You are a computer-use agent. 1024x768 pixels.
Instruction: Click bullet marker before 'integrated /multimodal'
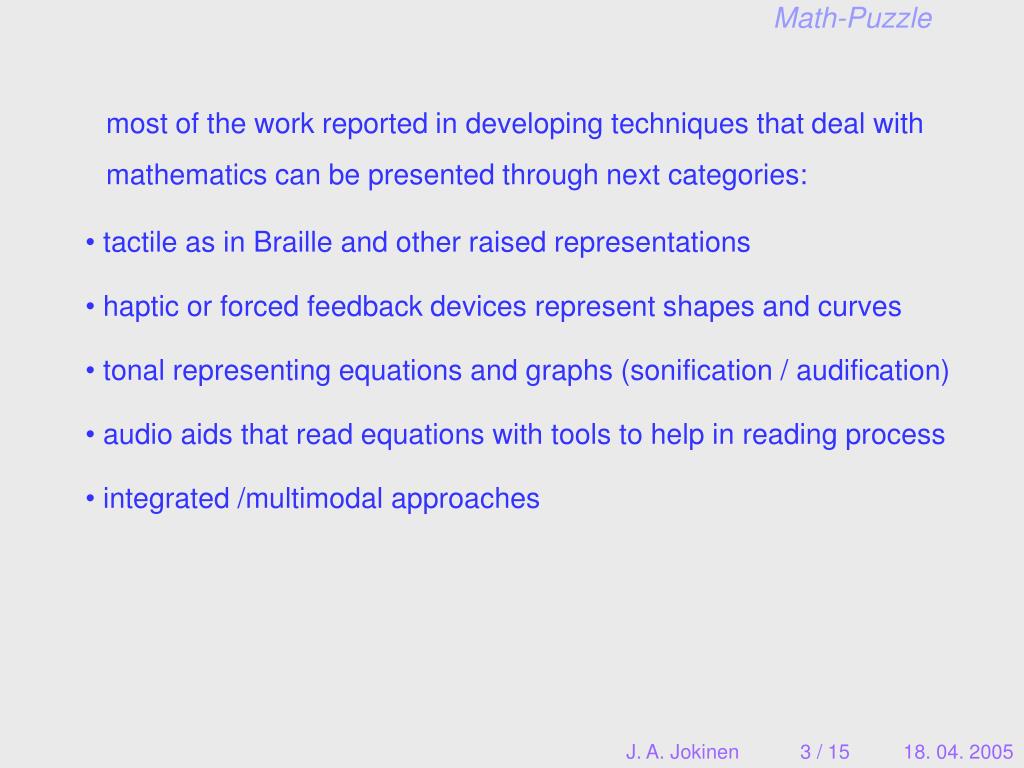pyautogui.click(x=90, y=499)
